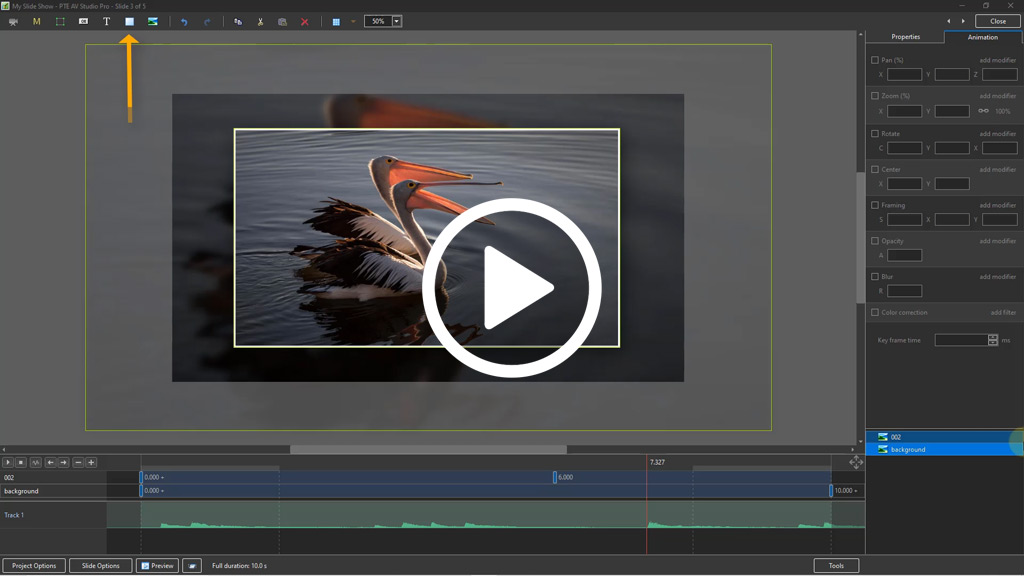Enable the Center checkbox

pos(875,169)
